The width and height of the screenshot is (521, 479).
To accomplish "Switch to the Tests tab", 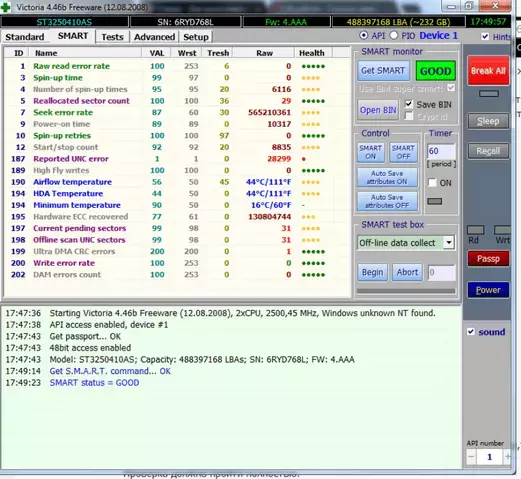I will 112,37.
